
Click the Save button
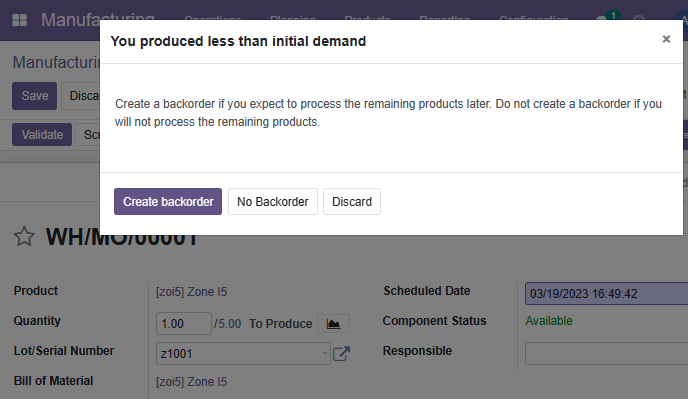tap(35, 96)
